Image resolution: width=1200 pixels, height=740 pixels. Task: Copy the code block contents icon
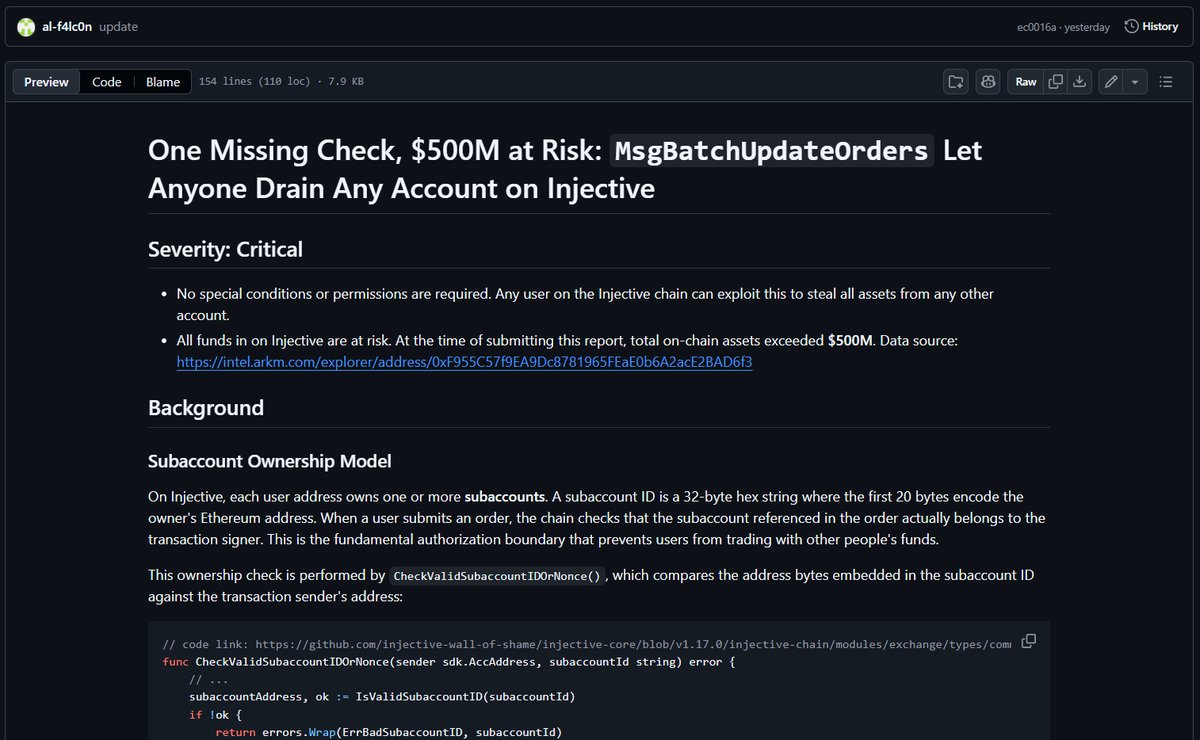1028,641
